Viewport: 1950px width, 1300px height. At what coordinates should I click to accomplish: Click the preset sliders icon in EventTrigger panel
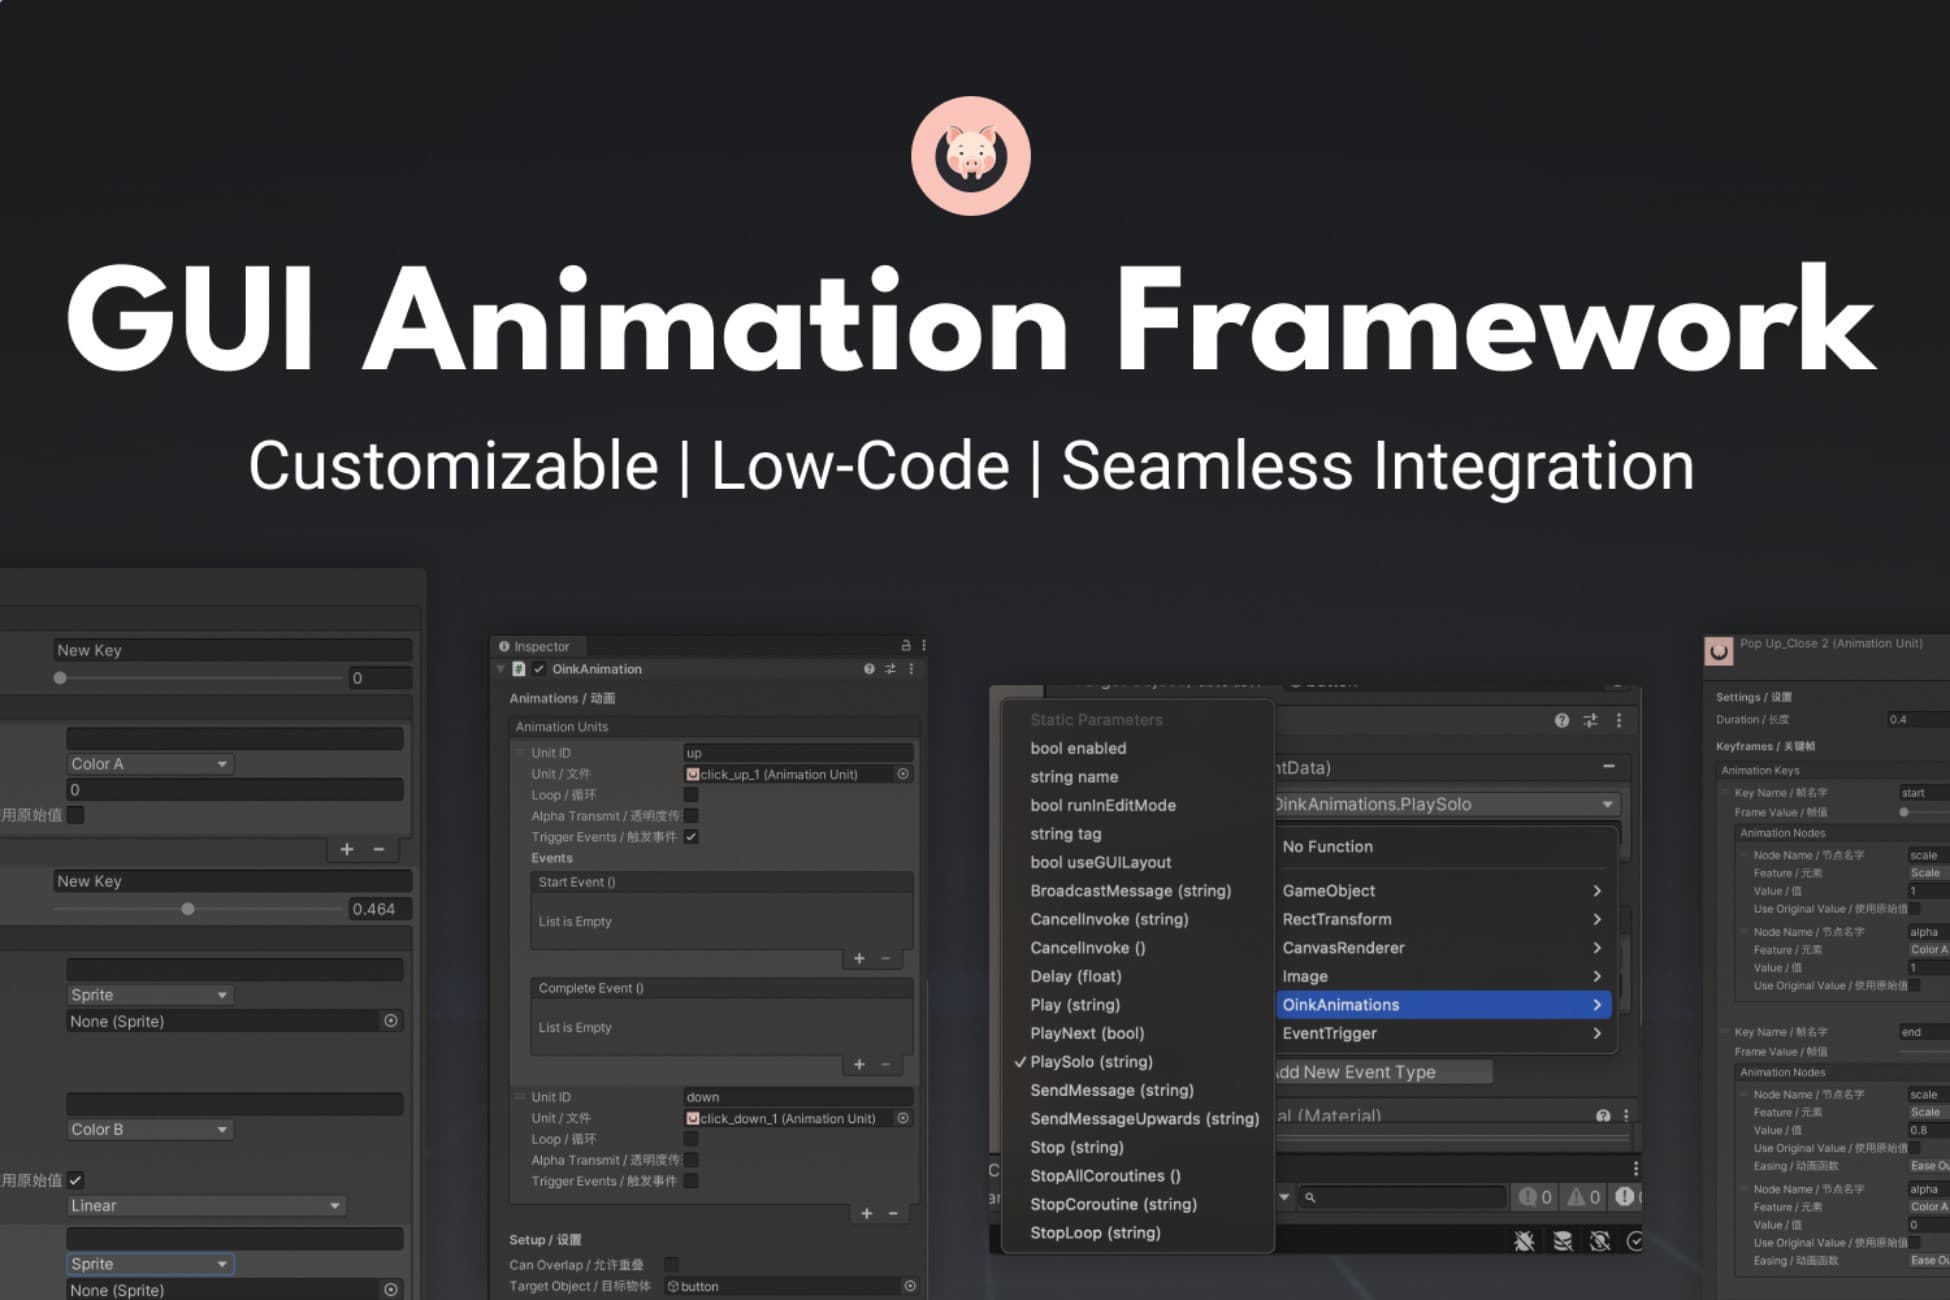(x=1591, y=720)
